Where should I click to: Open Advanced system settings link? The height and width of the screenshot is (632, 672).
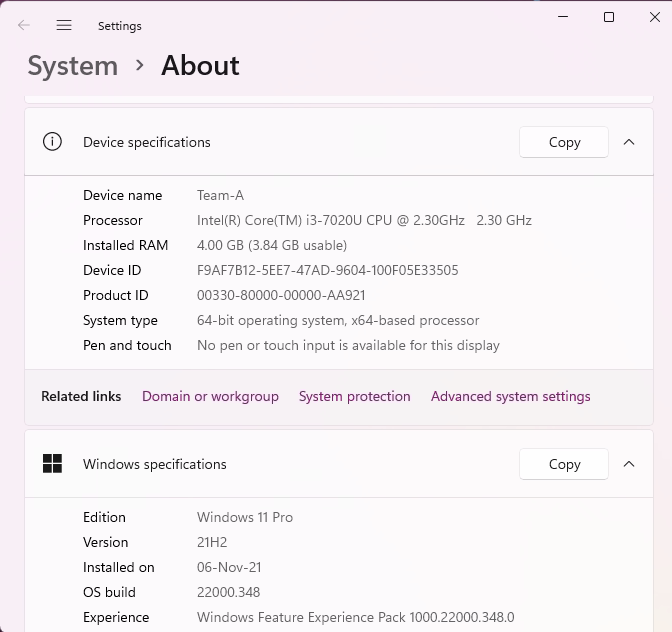[510, 396]
